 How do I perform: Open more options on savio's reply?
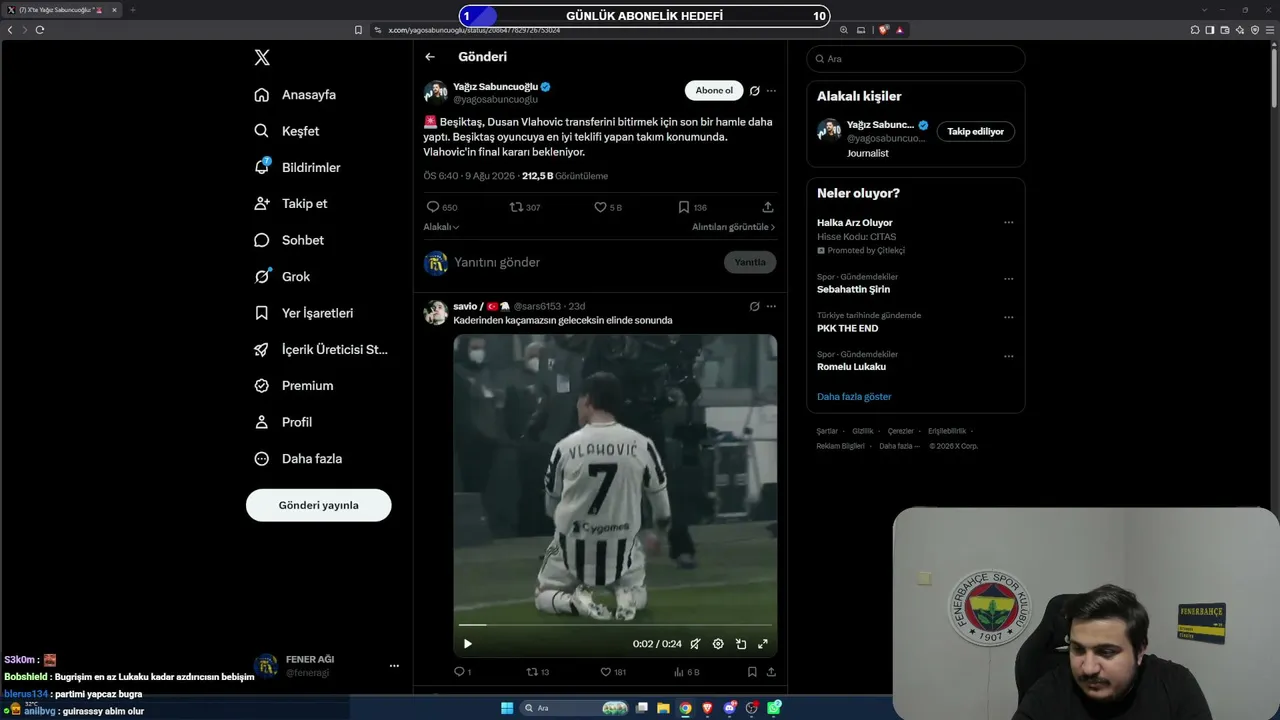tap(771, 306)
